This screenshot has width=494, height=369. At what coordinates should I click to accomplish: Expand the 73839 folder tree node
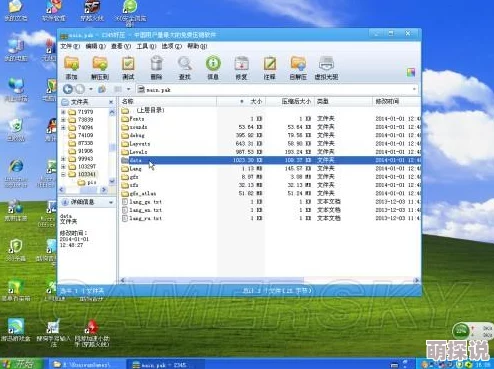point(63,120)
